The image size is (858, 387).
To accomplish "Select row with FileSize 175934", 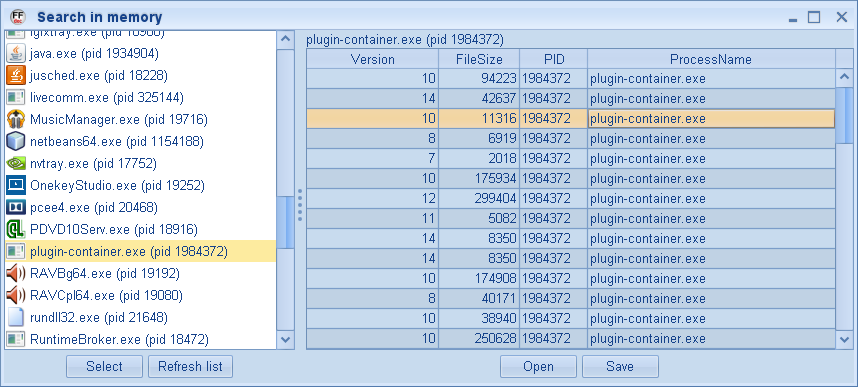I will point(571,179).
